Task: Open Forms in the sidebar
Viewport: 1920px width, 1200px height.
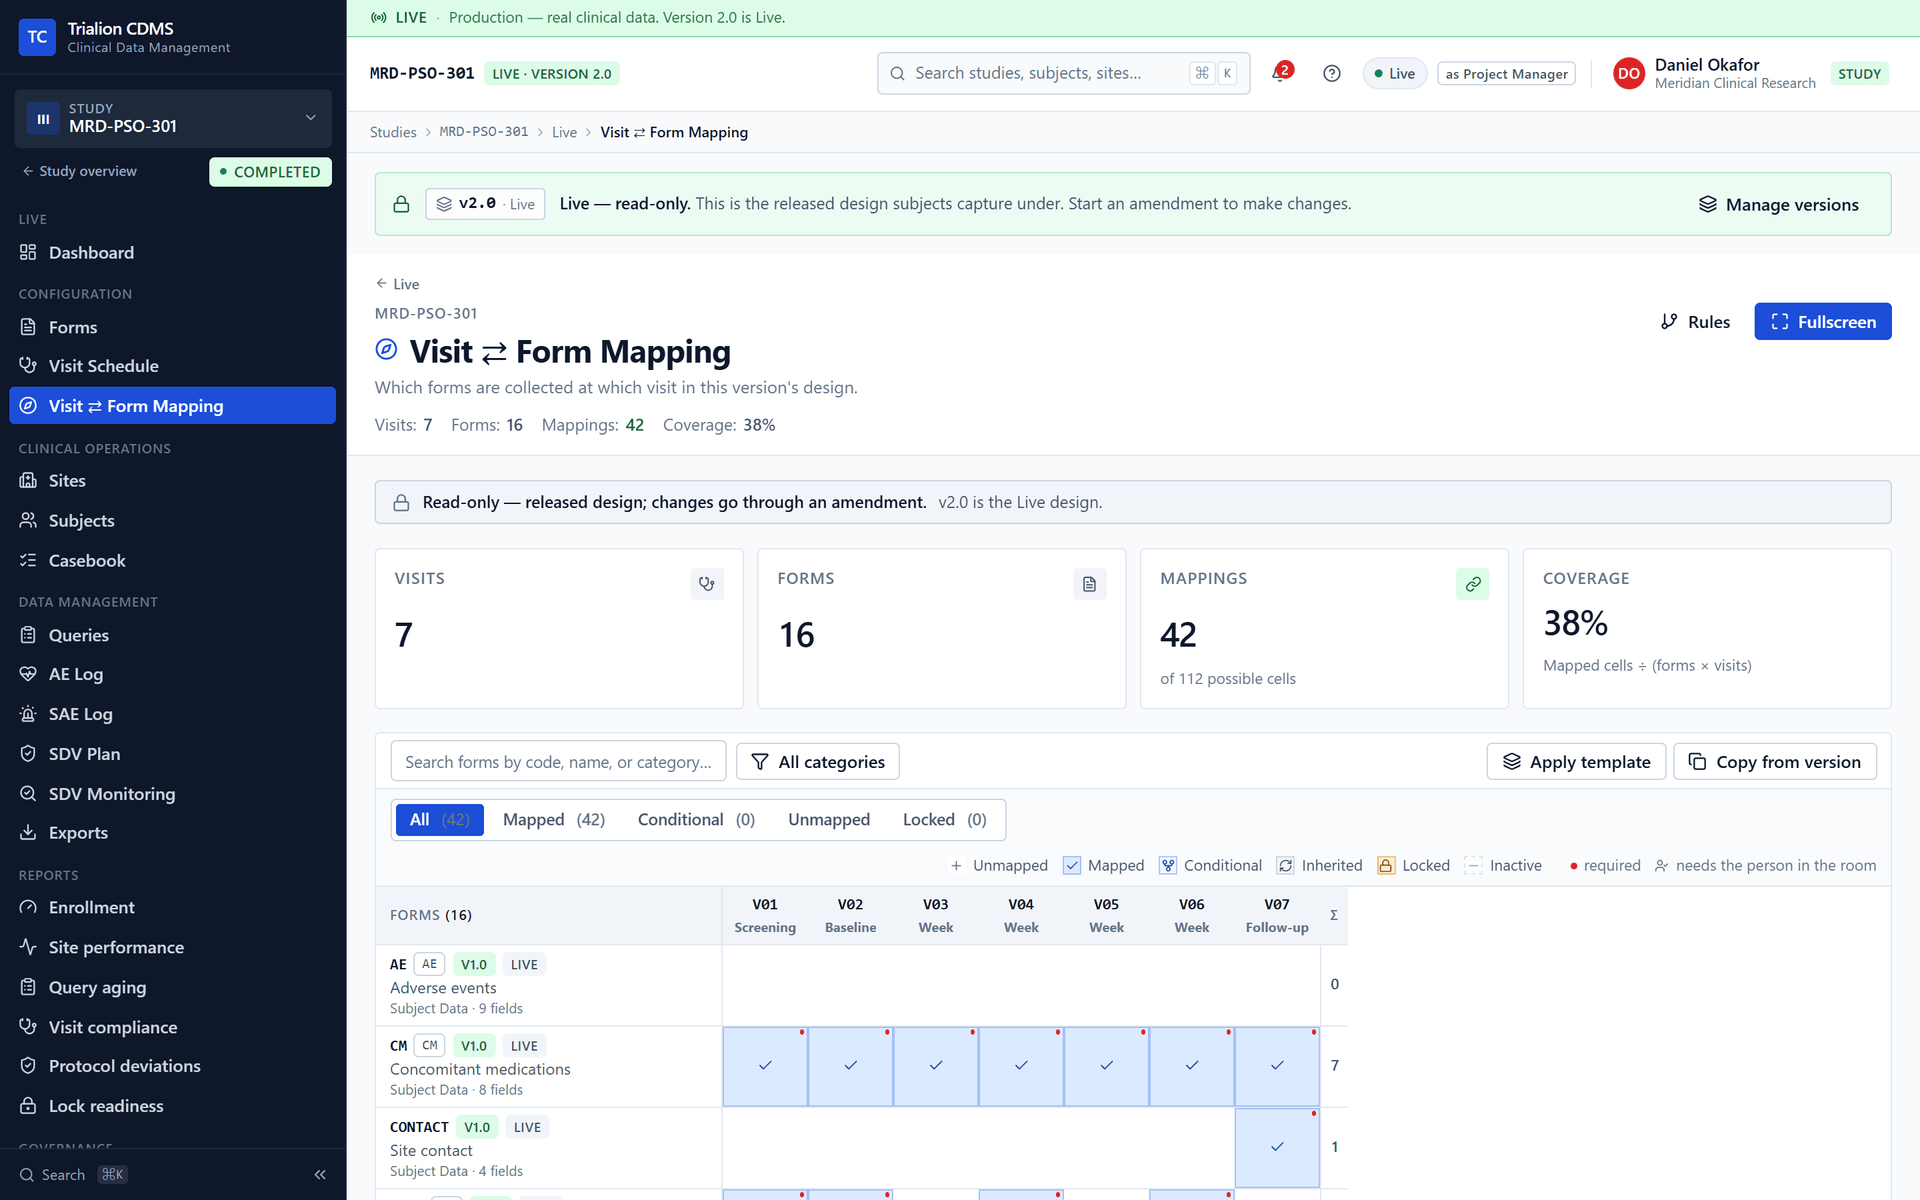Action: (172, 327)
